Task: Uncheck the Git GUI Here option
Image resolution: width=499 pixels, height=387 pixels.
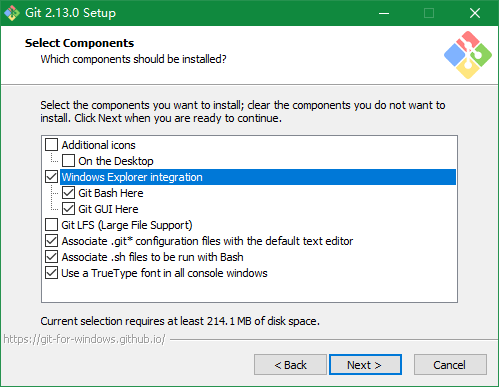Action: tap(68, 209)
